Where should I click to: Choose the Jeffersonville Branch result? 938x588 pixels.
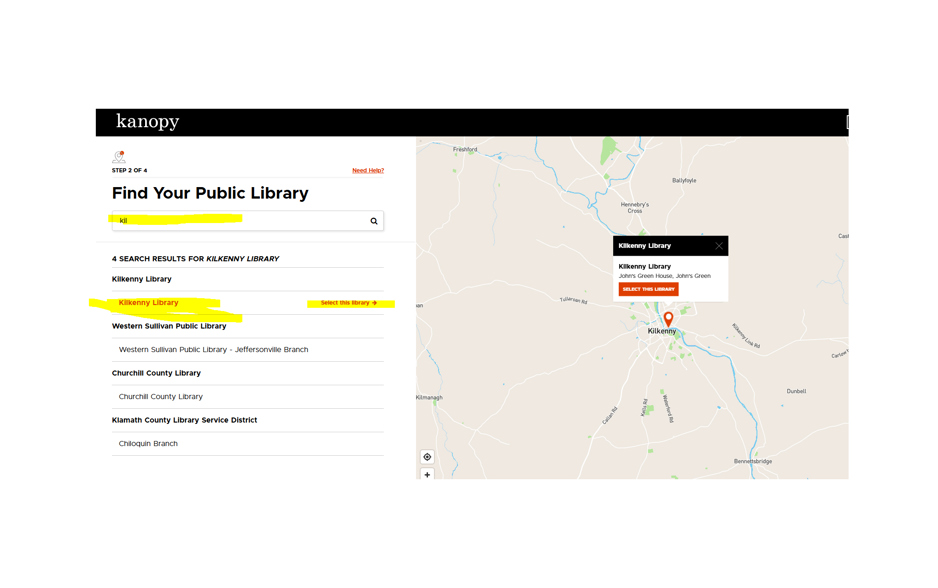(213, 350)
